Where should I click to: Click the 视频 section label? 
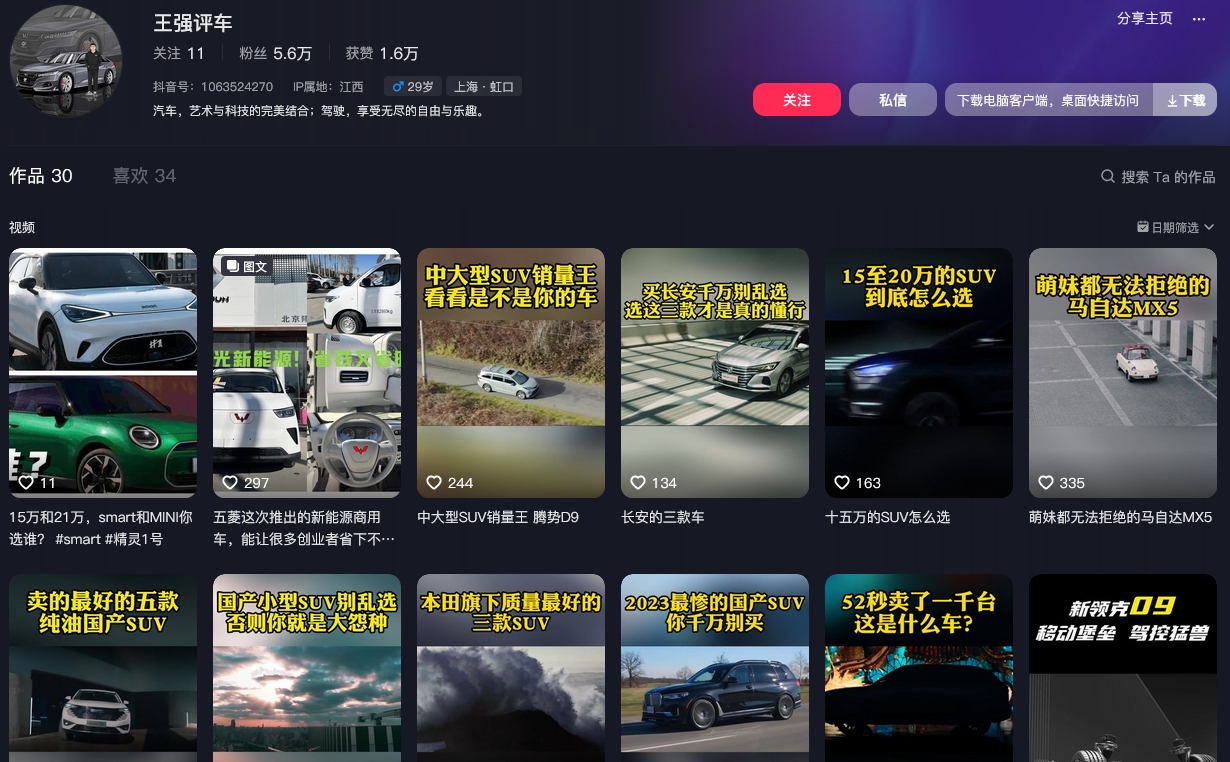coord(22,227)
